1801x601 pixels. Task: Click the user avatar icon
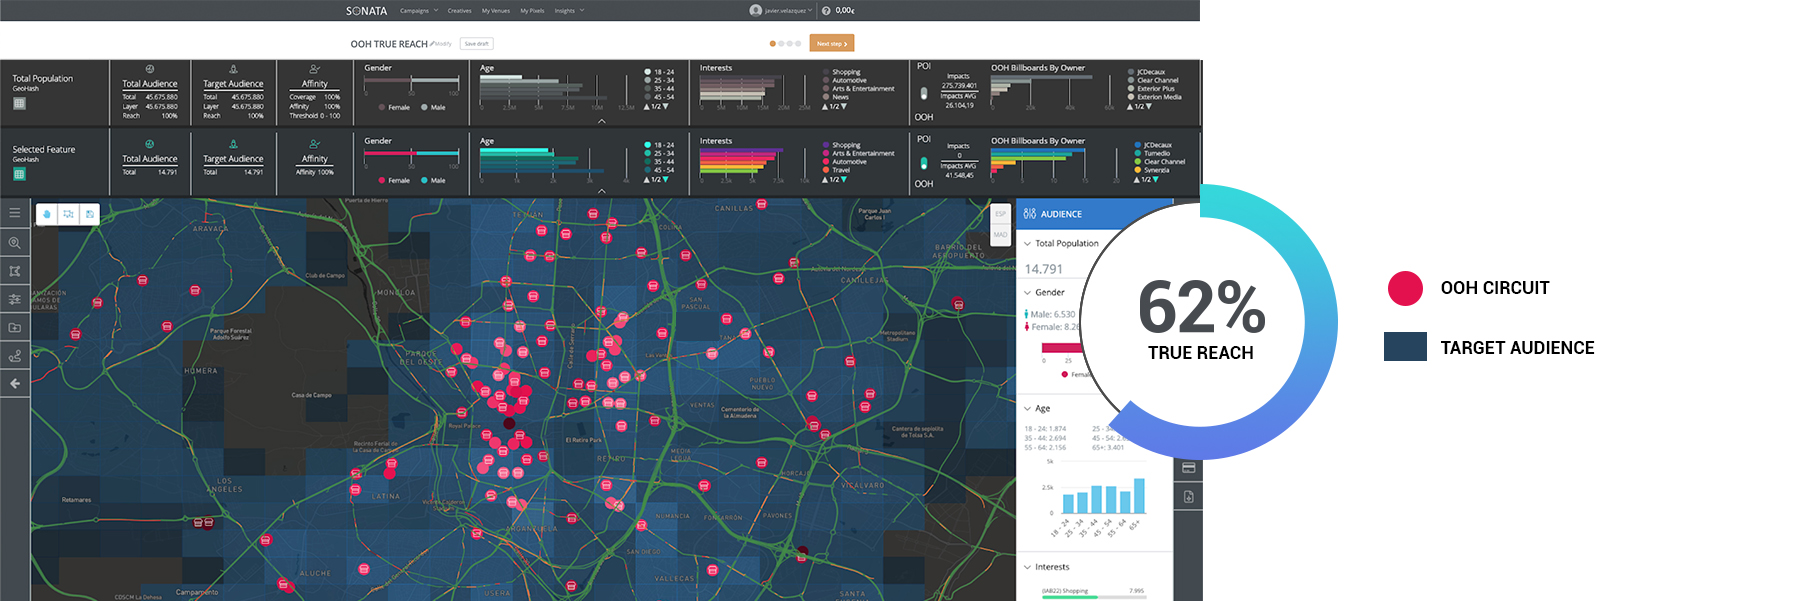click(x=756, y=10)
